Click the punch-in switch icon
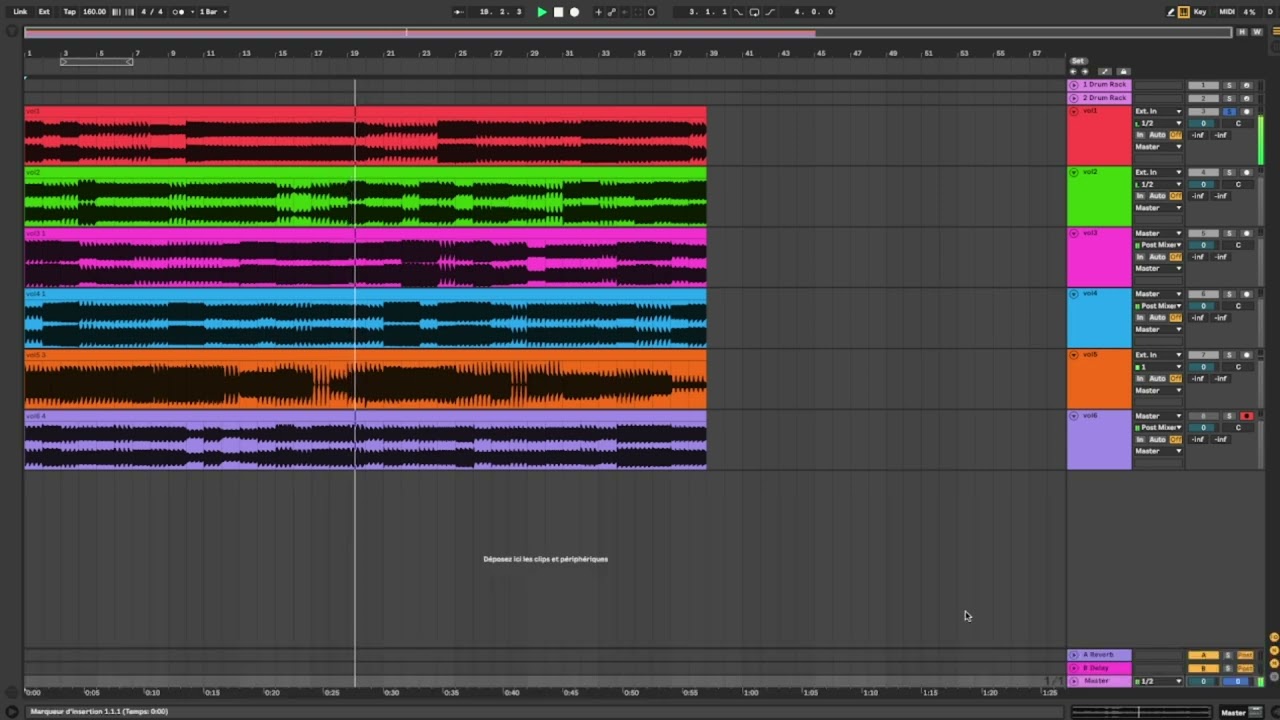The image size is (1280, 720). coord(739,12)
